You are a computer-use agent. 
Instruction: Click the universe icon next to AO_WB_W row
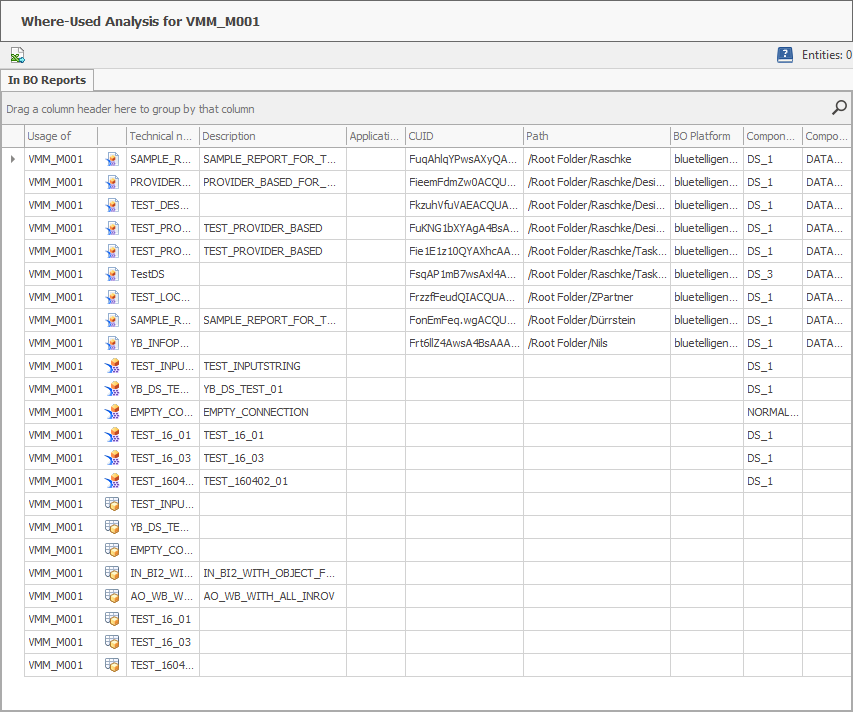(112, 595)
